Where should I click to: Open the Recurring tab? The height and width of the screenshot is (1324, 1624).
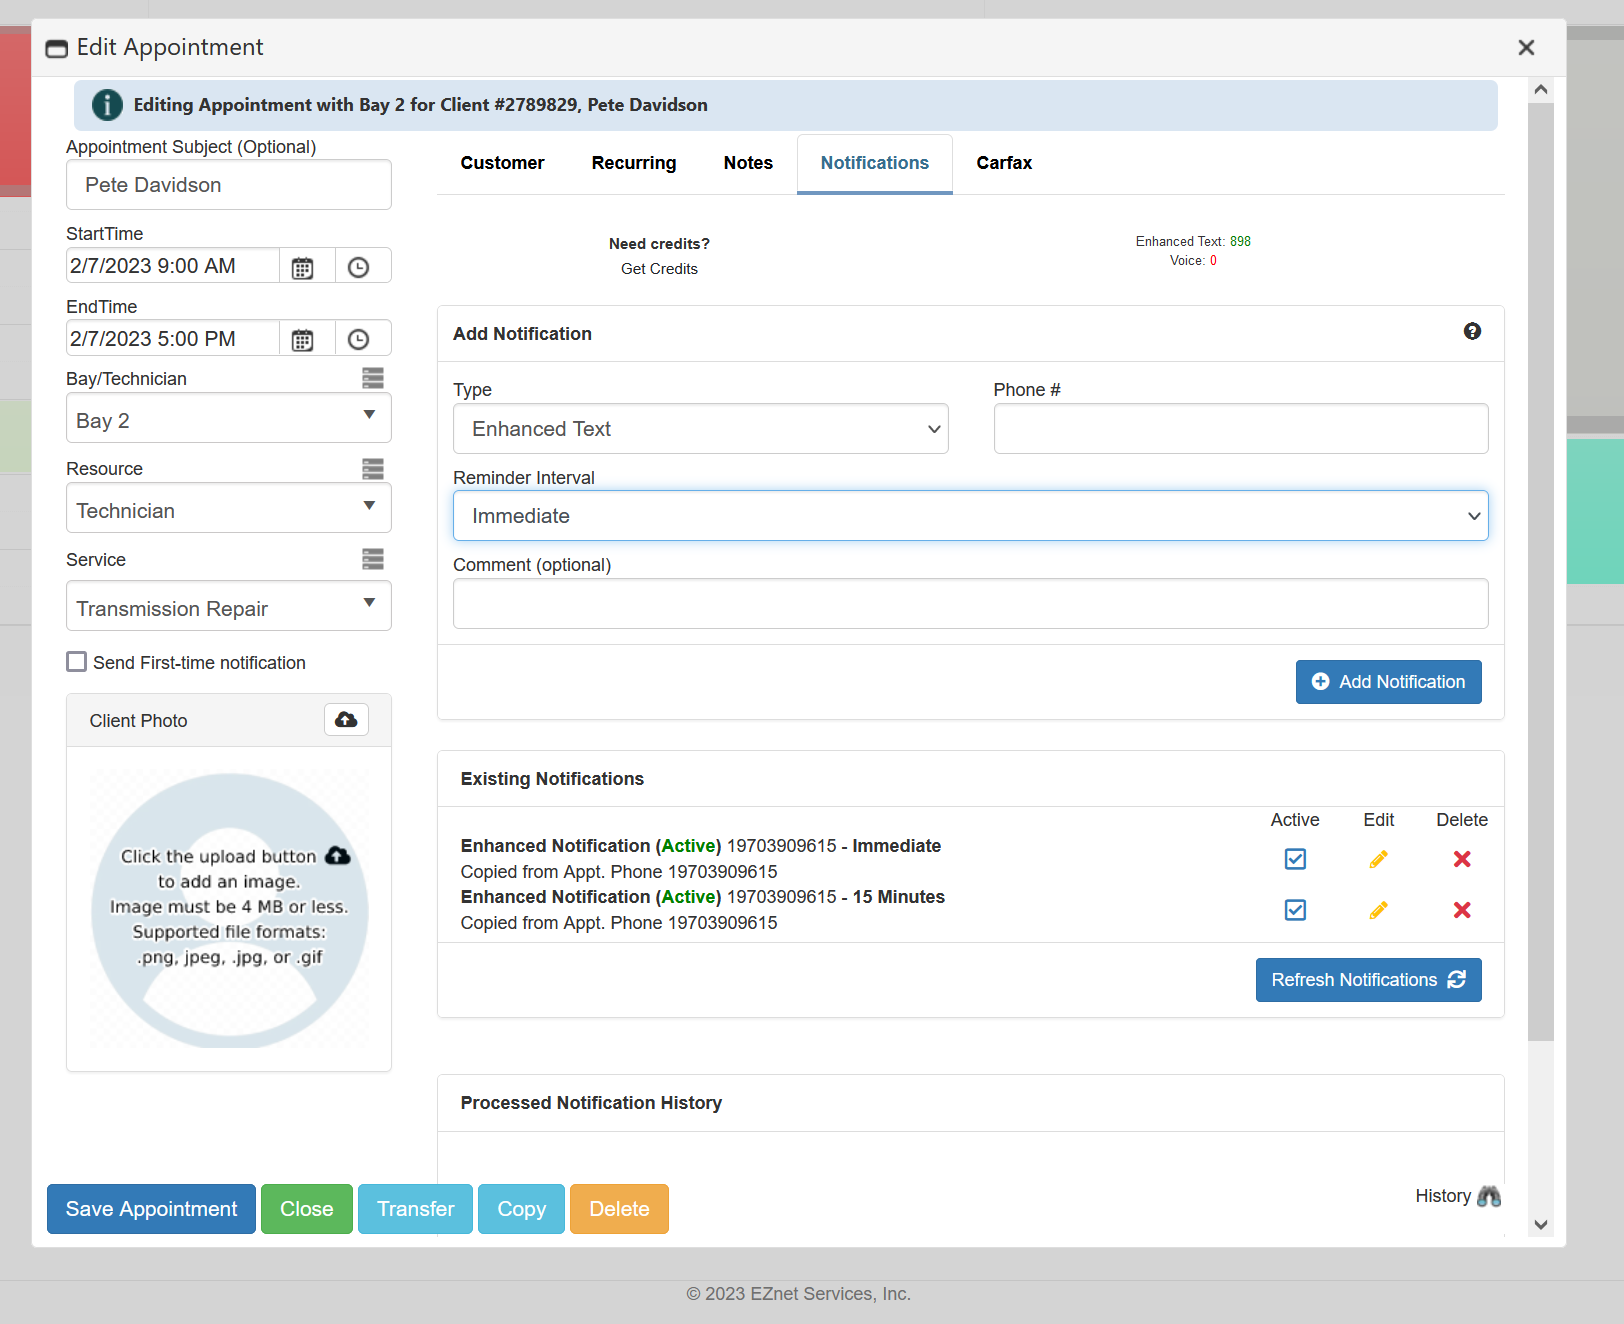[633, 163]
